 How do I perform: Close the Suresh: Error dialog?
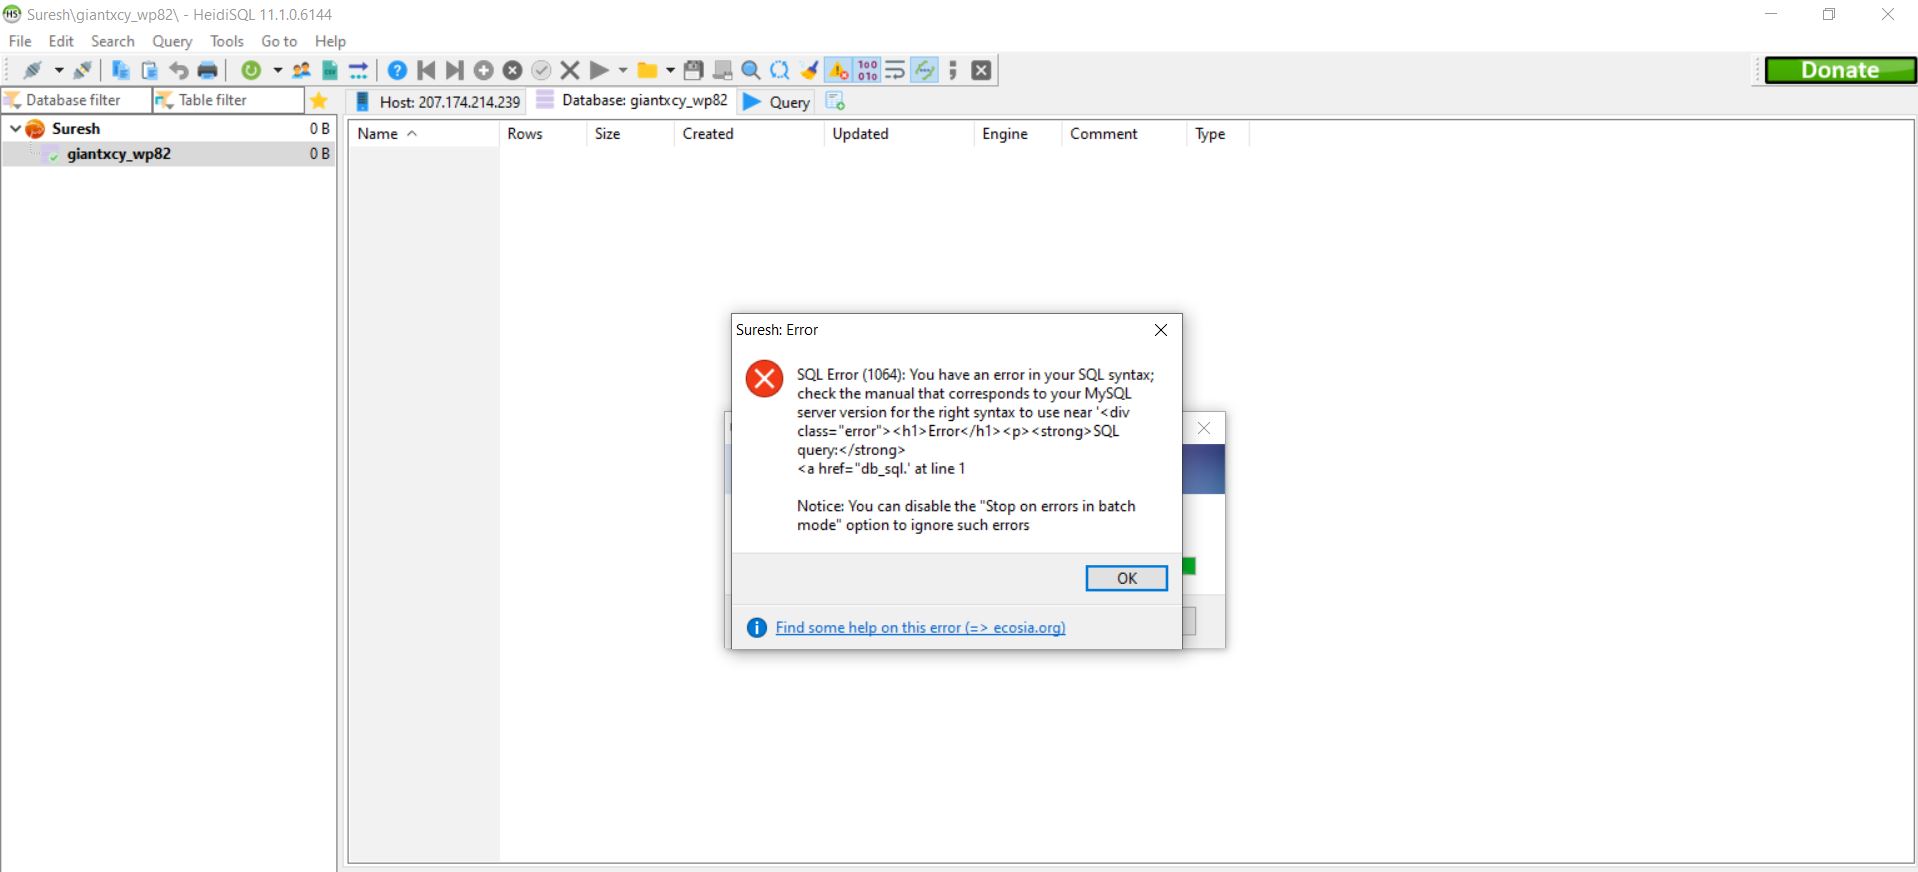point(1160,330)
